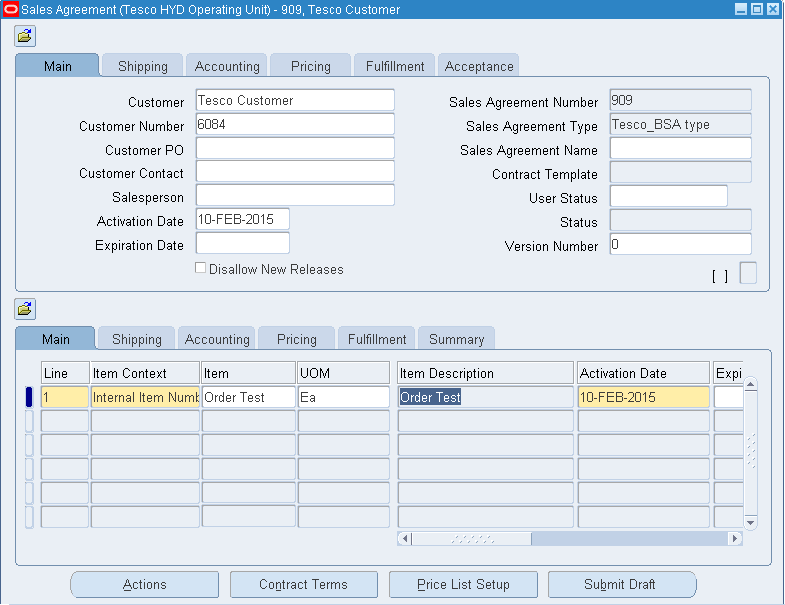Click the Expiration Date field
The width and height of the screenshot is (785, 605).
click(242, 243)
